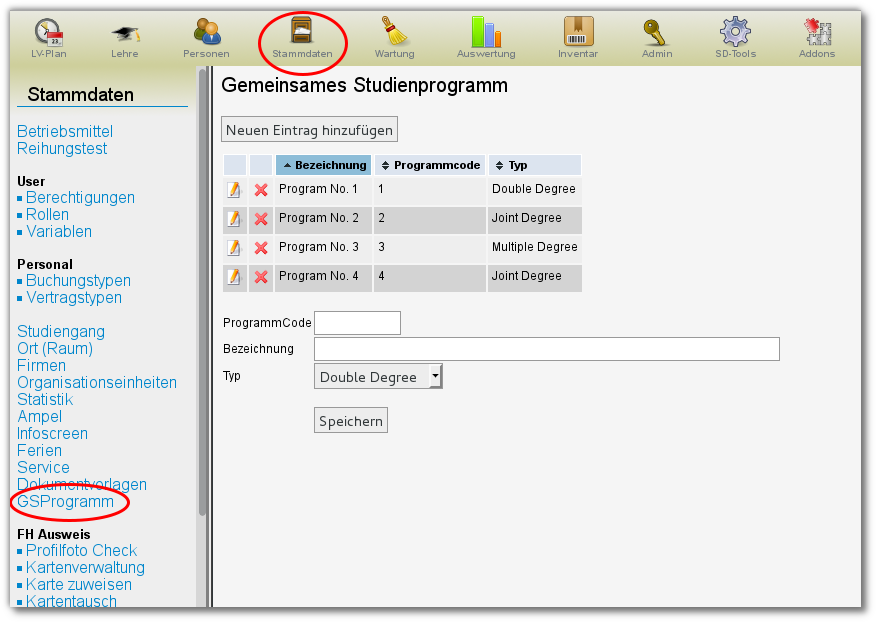Open Personen module icon

click(206, 33)
